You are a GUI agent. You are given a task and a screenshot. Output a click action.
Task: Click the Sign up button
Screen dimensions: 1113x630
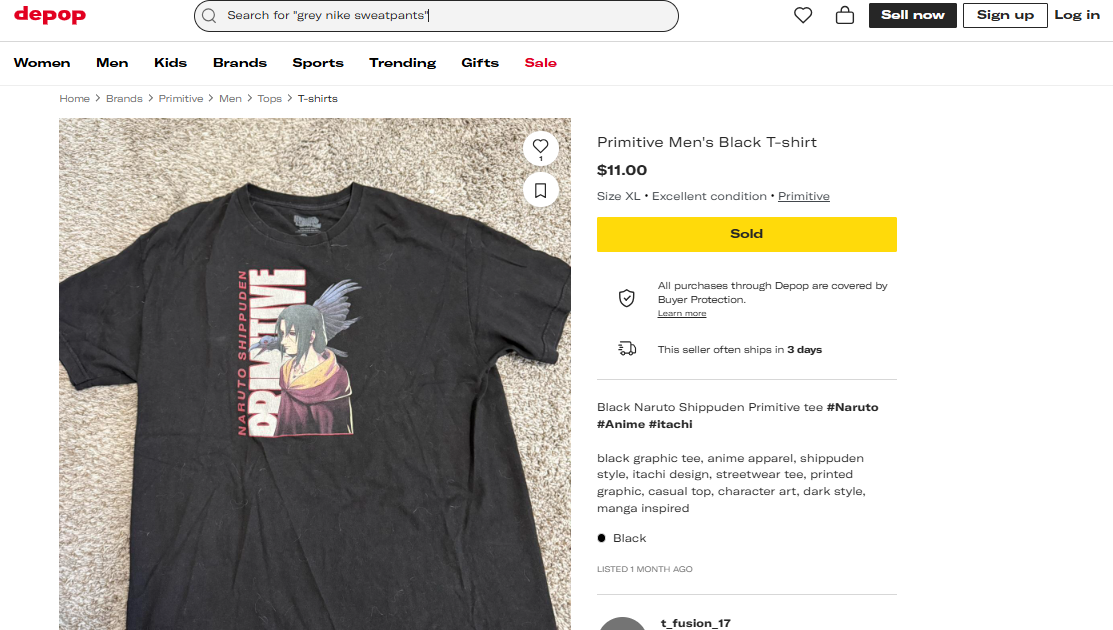[1005, 15]
